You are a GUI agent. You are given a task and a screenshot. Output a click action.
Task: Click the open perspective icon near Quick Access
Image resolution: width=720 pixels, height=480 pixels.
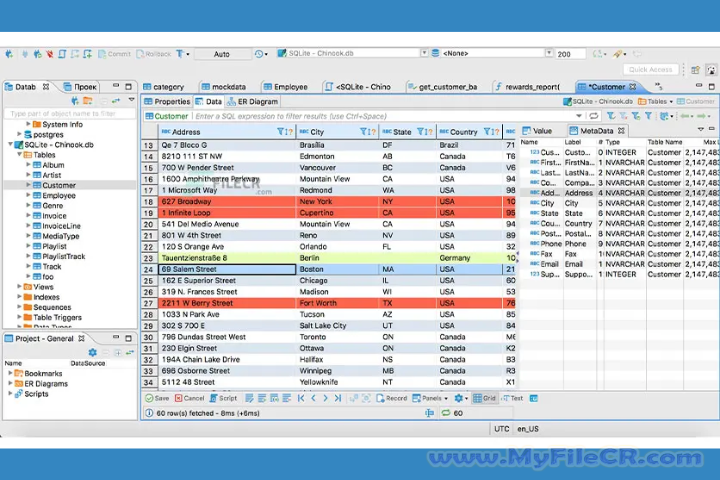pos(695,70)
